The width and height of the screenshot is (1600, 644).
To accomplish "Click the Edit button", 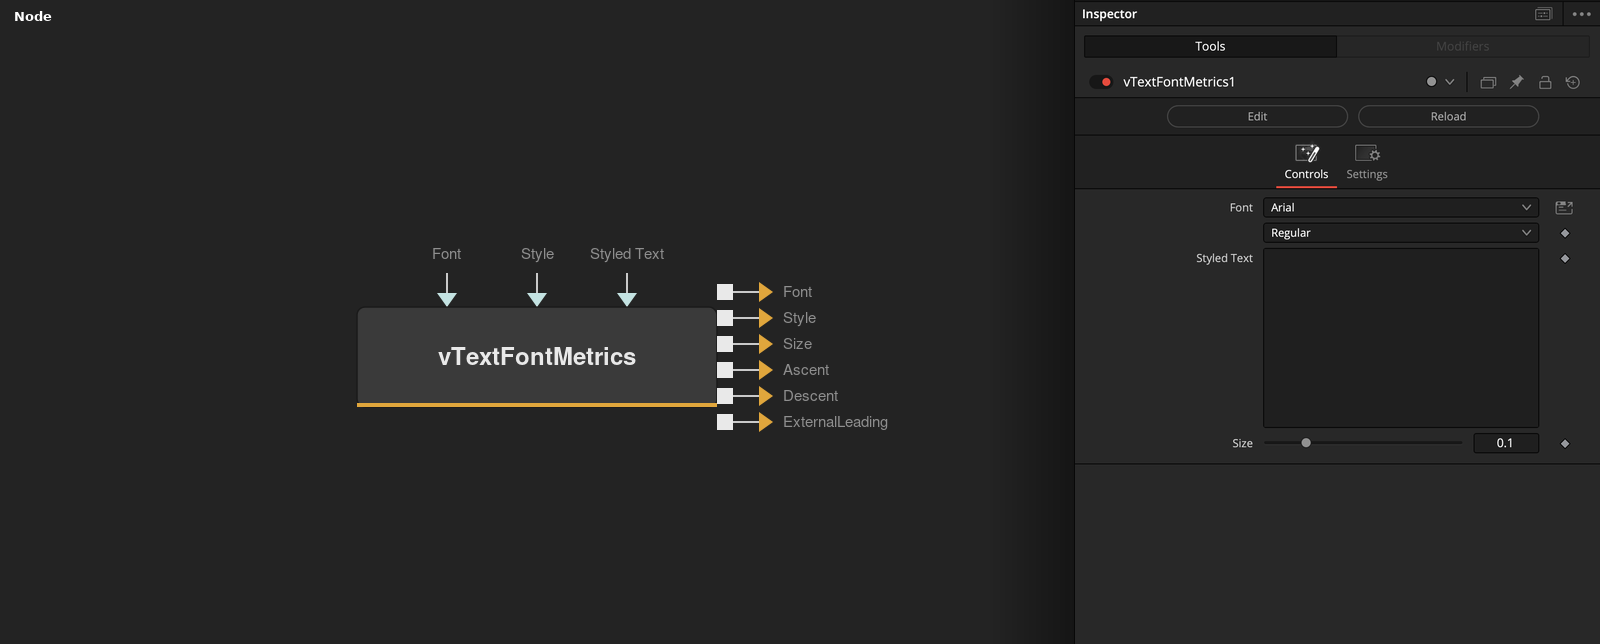I will (x=1257, y=117).
